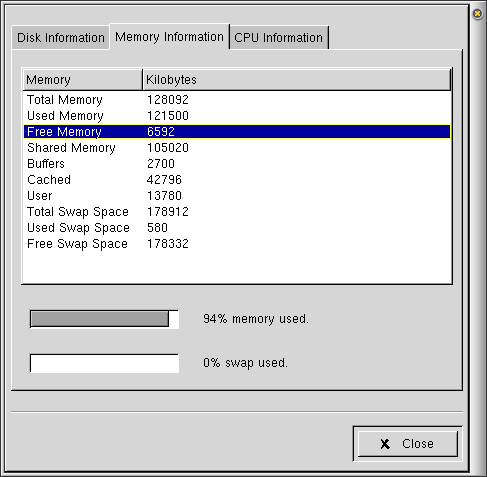Select the User memory row
Screen dimensions: 487x477
pos(237,196)
